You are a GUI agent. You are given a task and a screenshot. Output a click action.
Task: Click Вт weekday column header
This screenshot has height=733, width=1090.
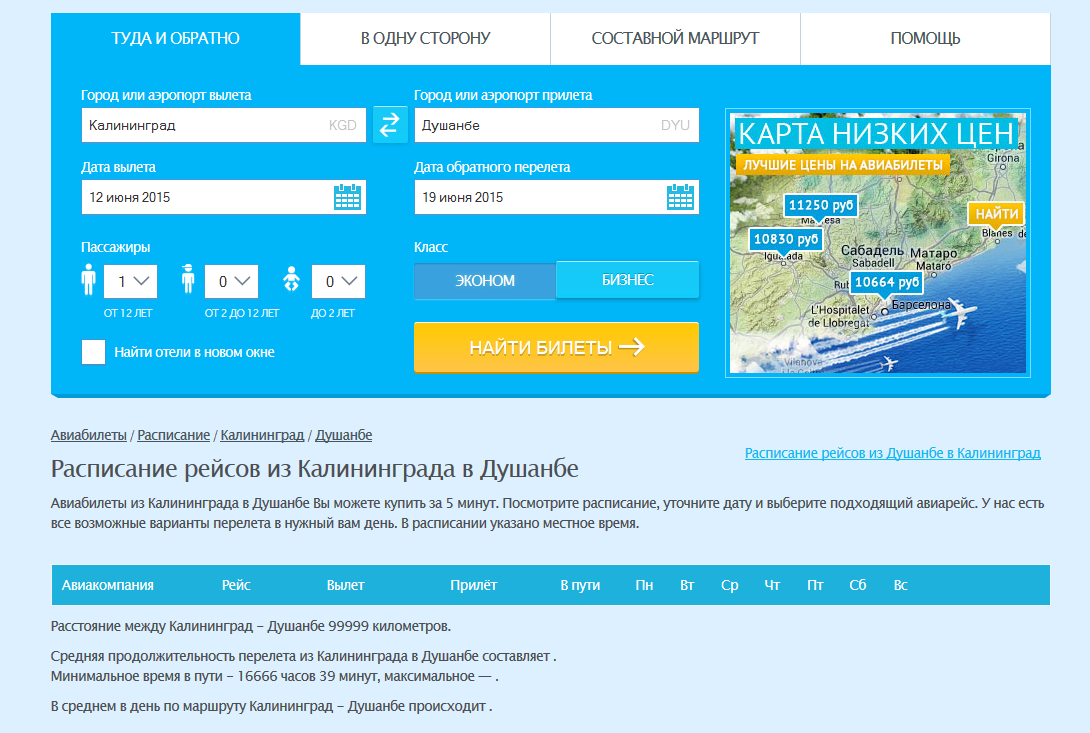[687, 586]
